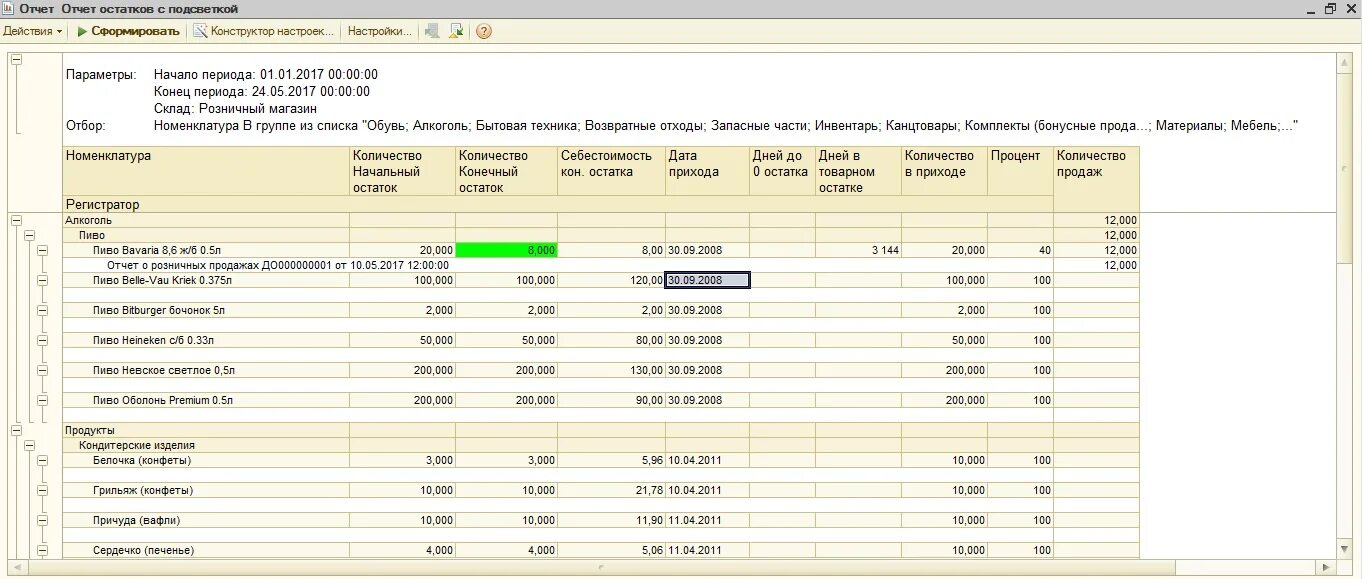Select the Пиво Bitburger бочонок 5л name
This screenshot has height=579, width=1363.
tap(206, 310)
